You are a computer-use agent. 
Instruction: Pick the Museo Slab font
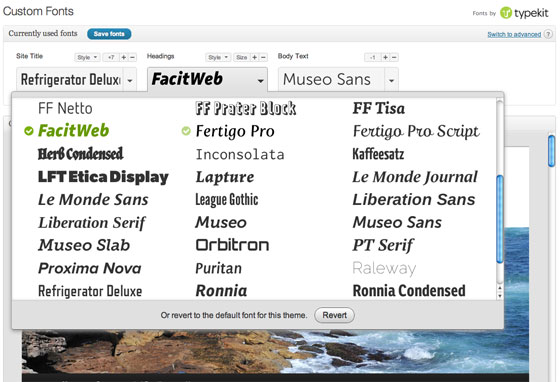84,245
